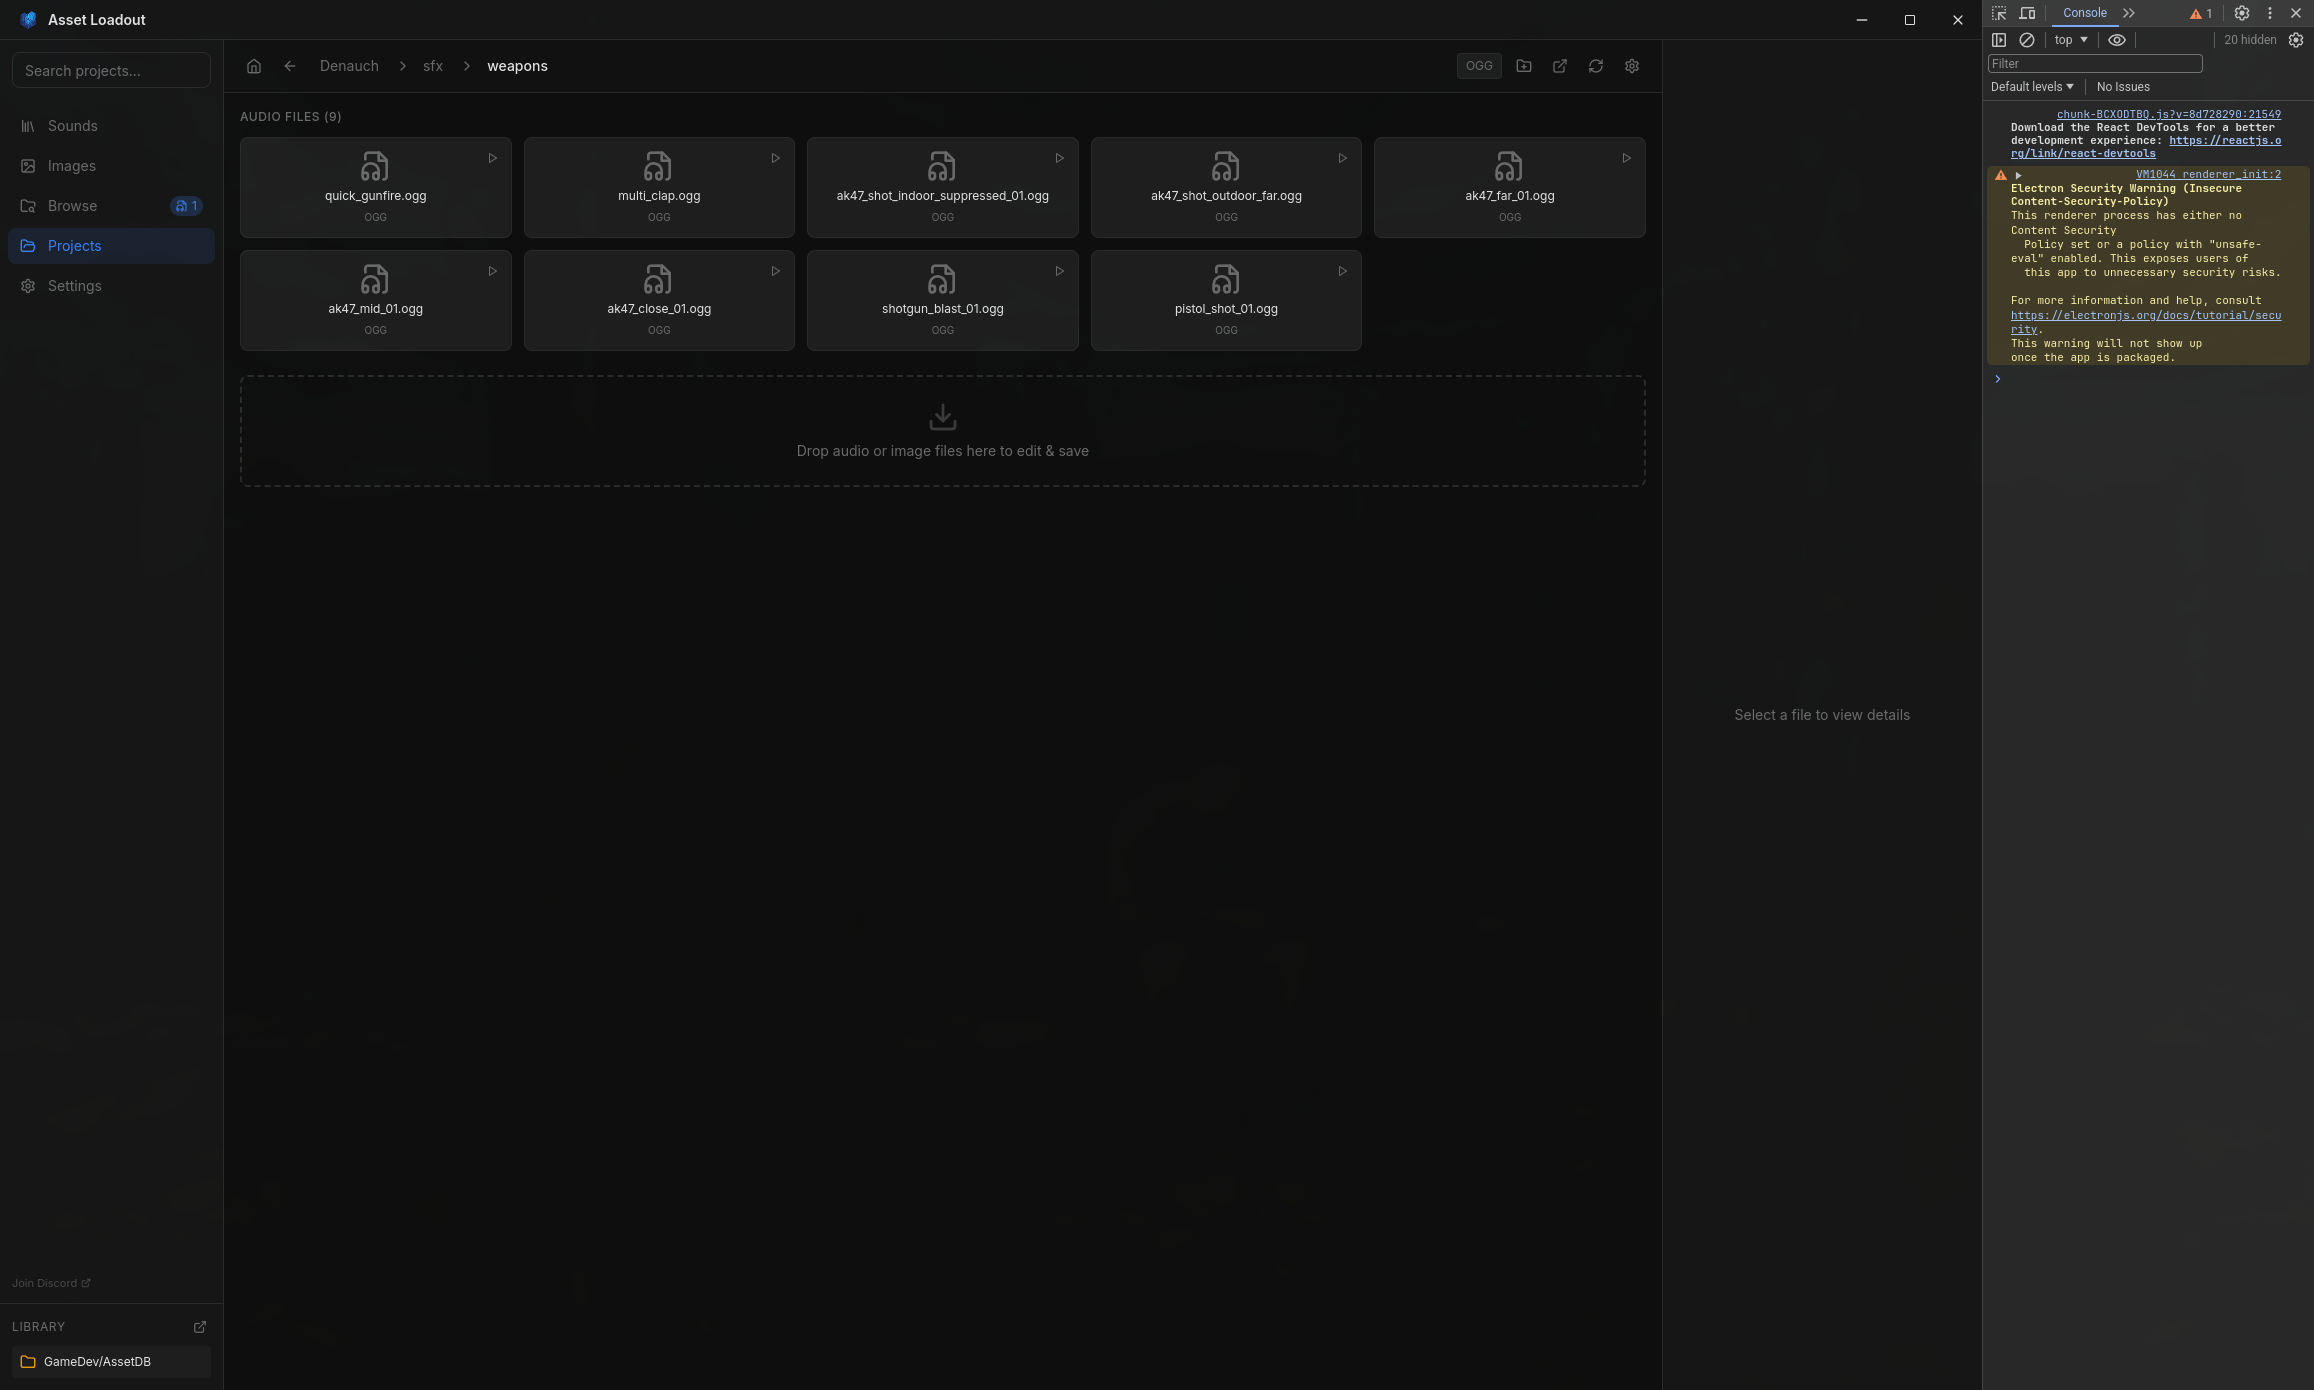Create a new folder with toolbar icon
Viewport: 2314px width, 1390px height.
[x=1524, y=66]
